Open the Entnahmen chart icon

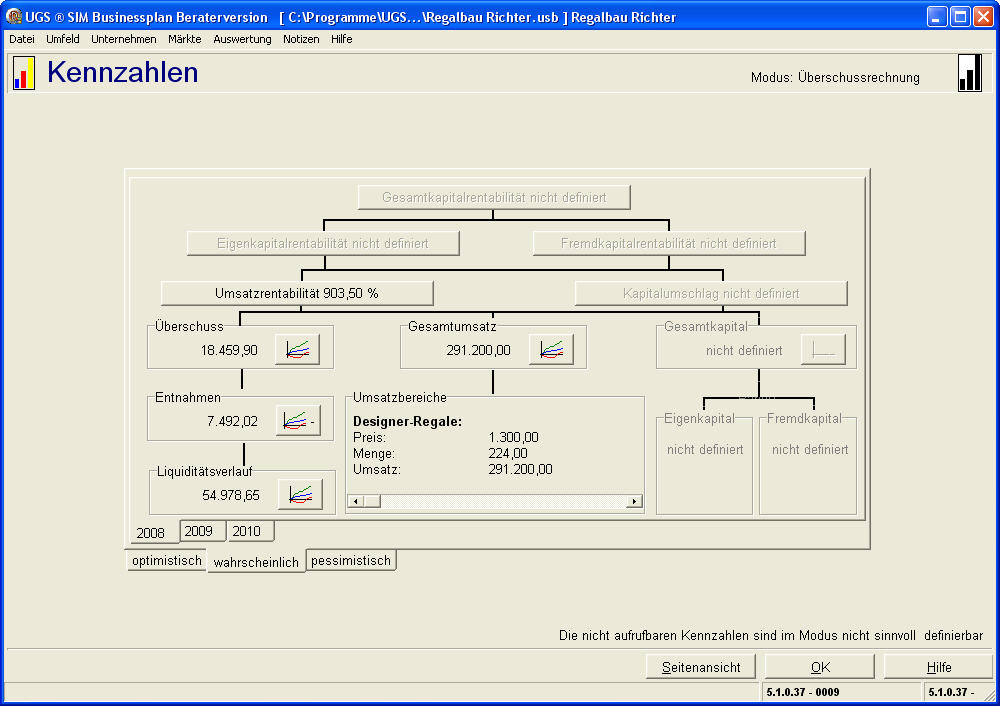(x=297, y=421)
